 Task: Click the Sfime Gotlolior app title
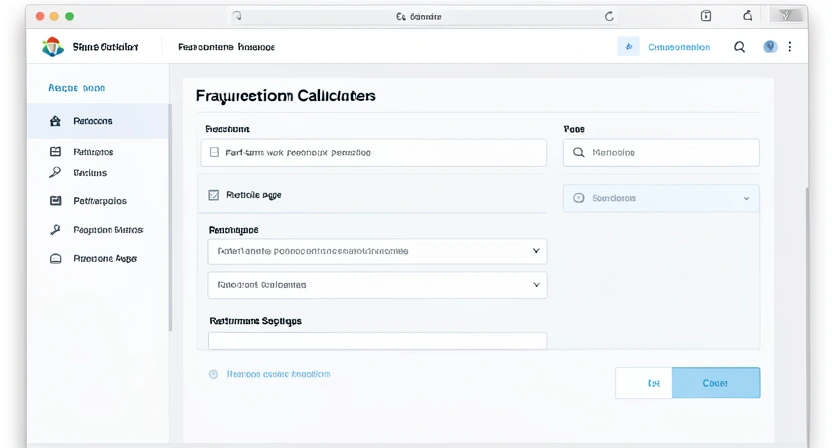[106, 47]
